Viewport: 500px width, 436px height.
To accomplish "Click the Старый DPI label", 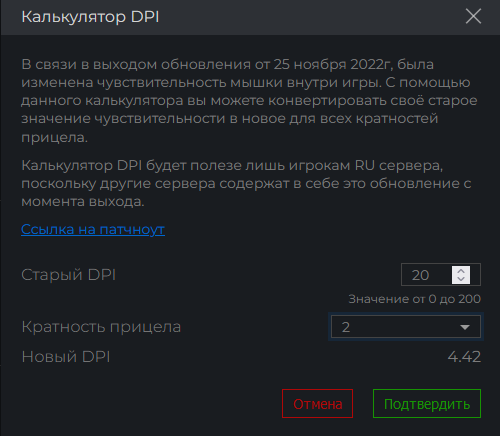I will tap(68, 275).
